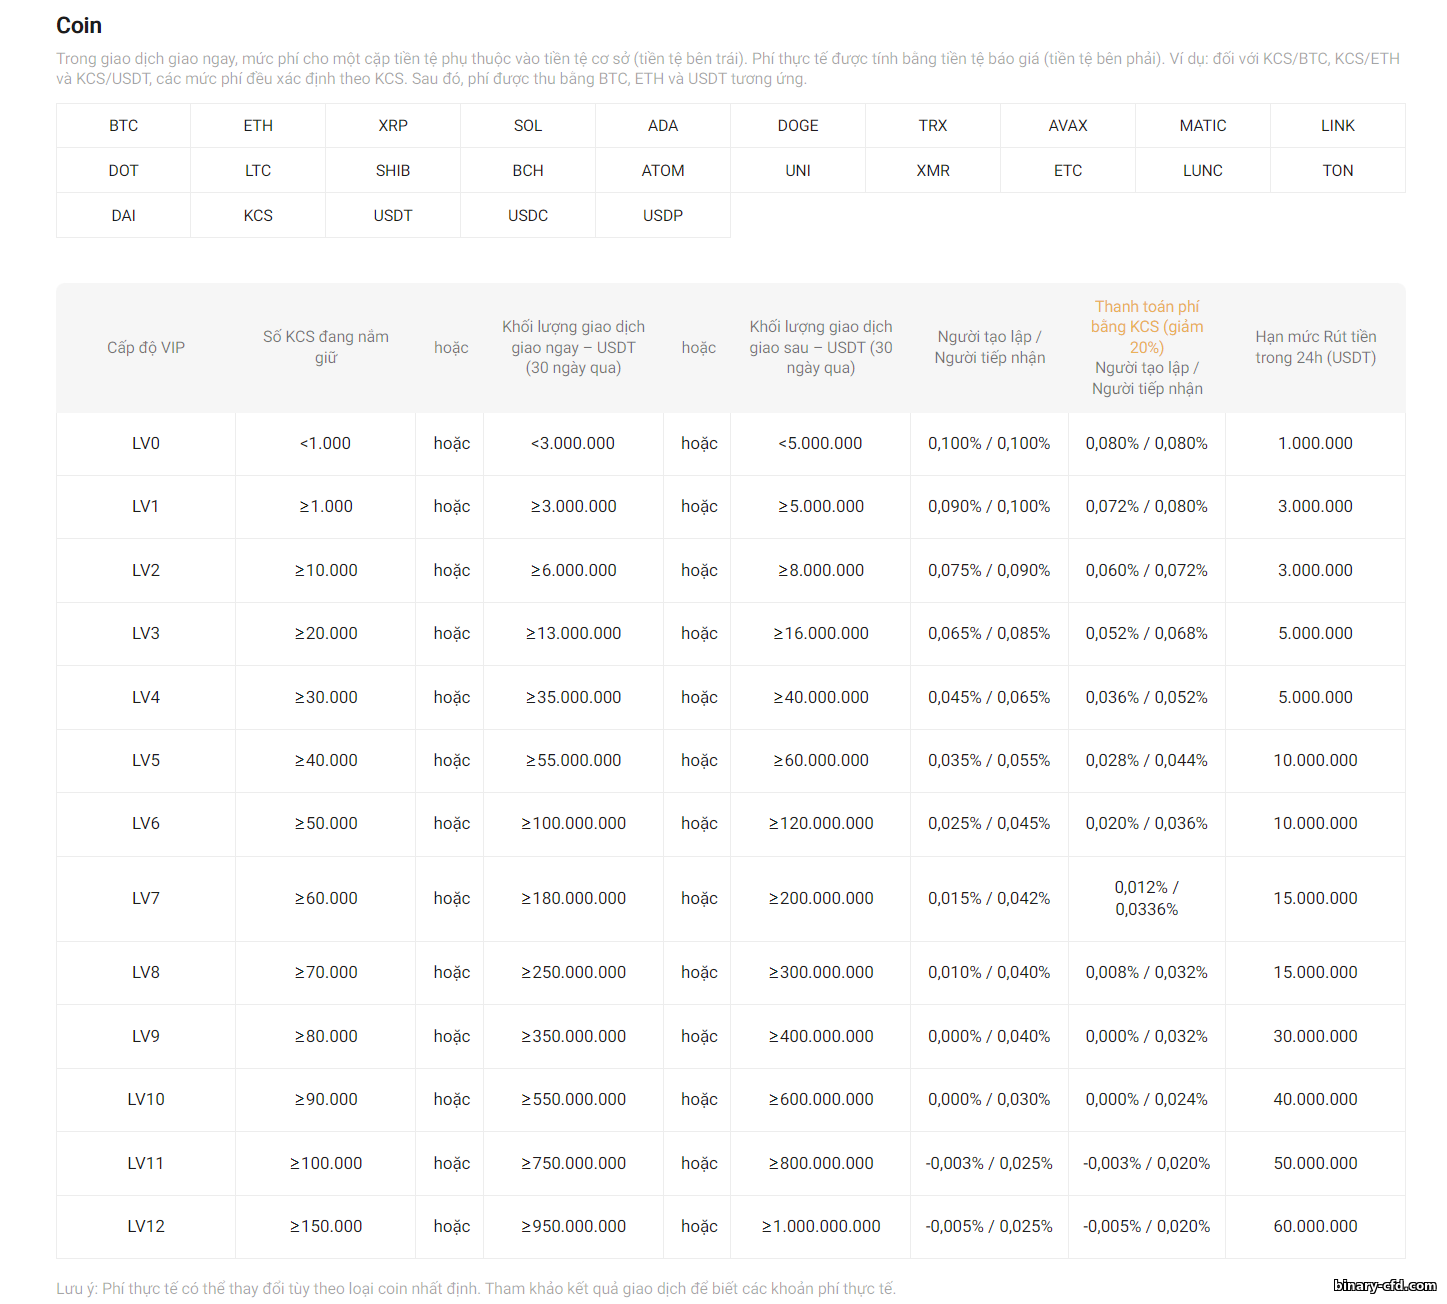Click the 'Hạn mức Rút tiền' header

(x=1316, y=347)
